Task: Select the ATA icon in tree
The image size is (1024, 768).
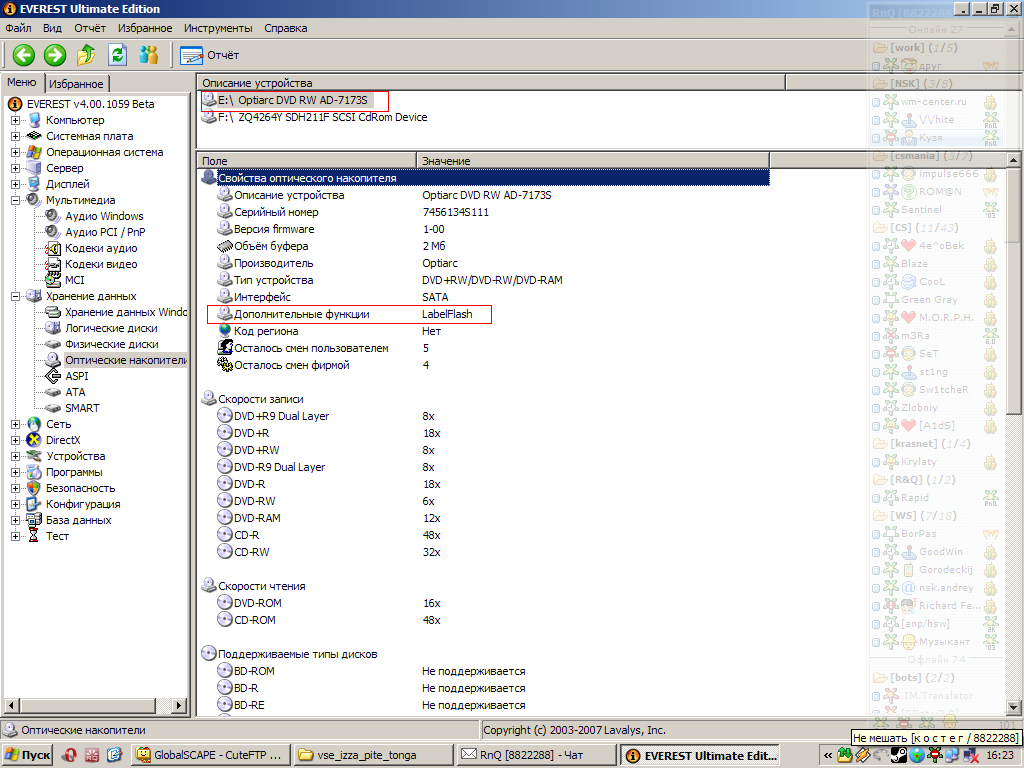Action: point(53,392)
